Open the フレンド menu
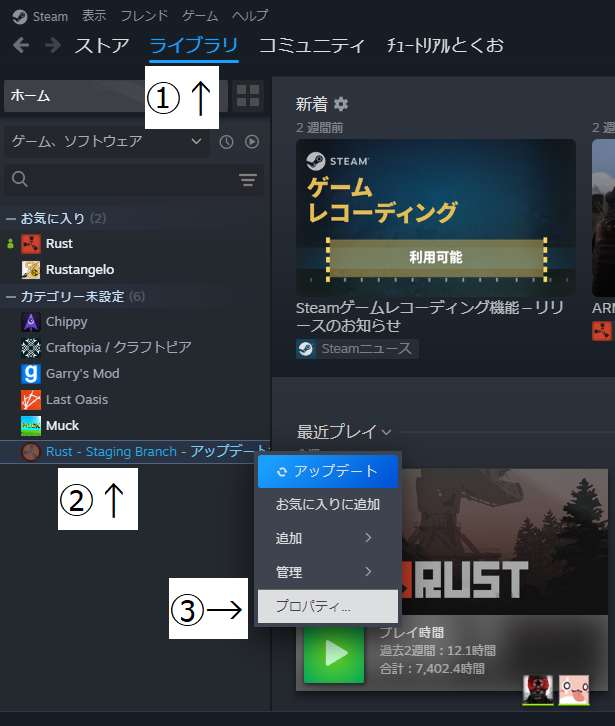This screenshot has width=615, height=726. 144,16
